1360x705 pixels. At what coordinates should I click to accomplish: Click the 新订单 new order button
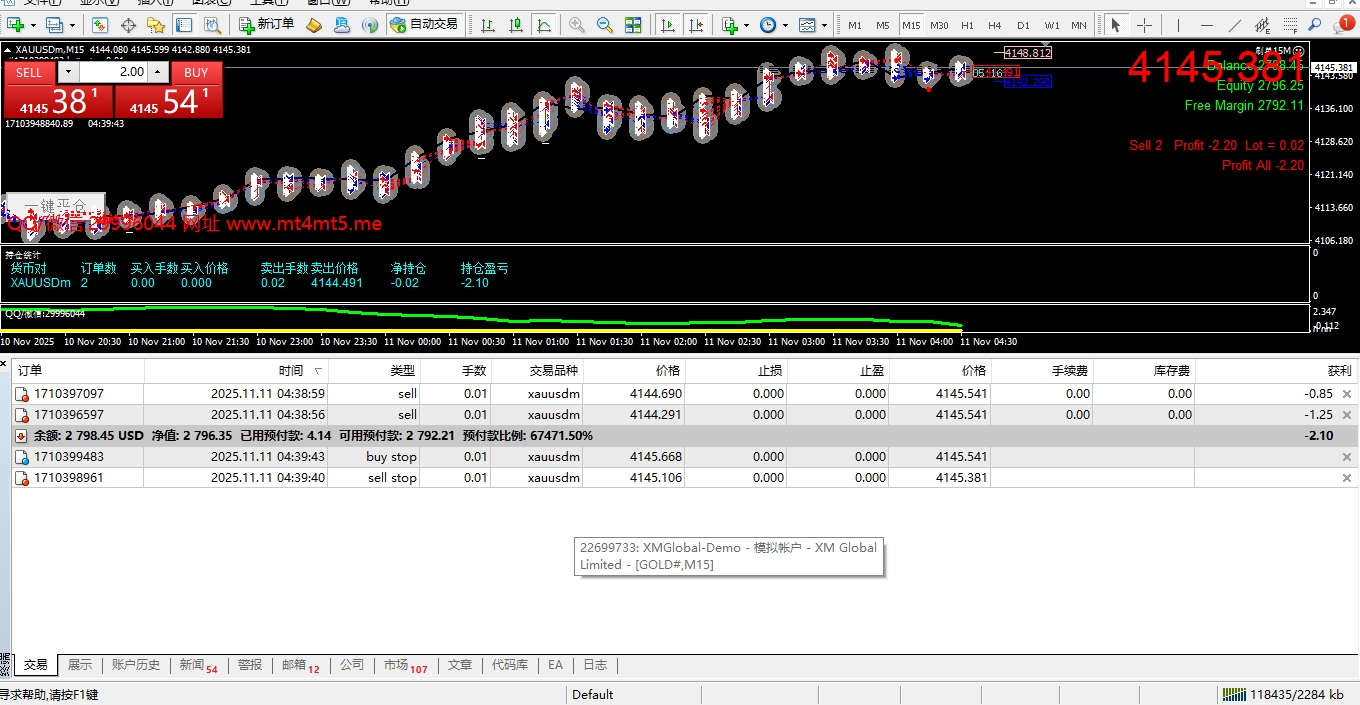pyautogui.click(x=266, y=24)
